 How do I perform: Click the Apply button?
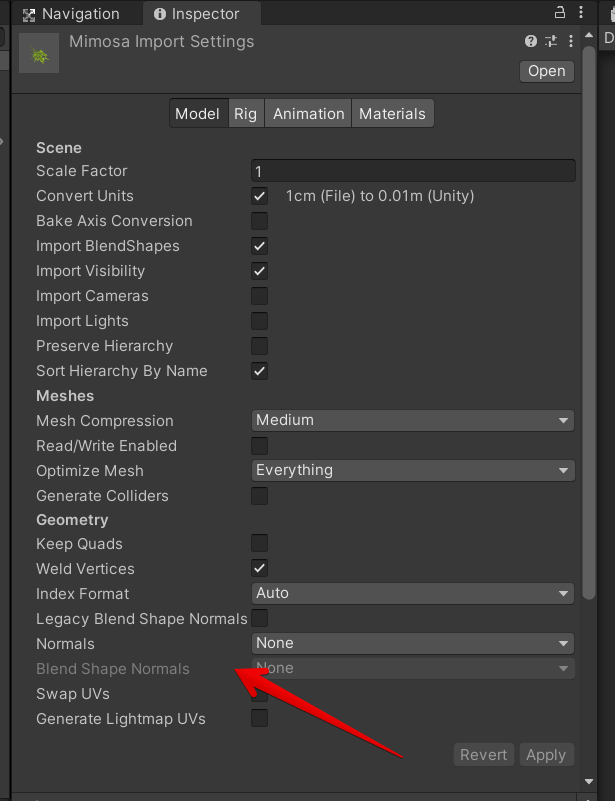(546, 755)
